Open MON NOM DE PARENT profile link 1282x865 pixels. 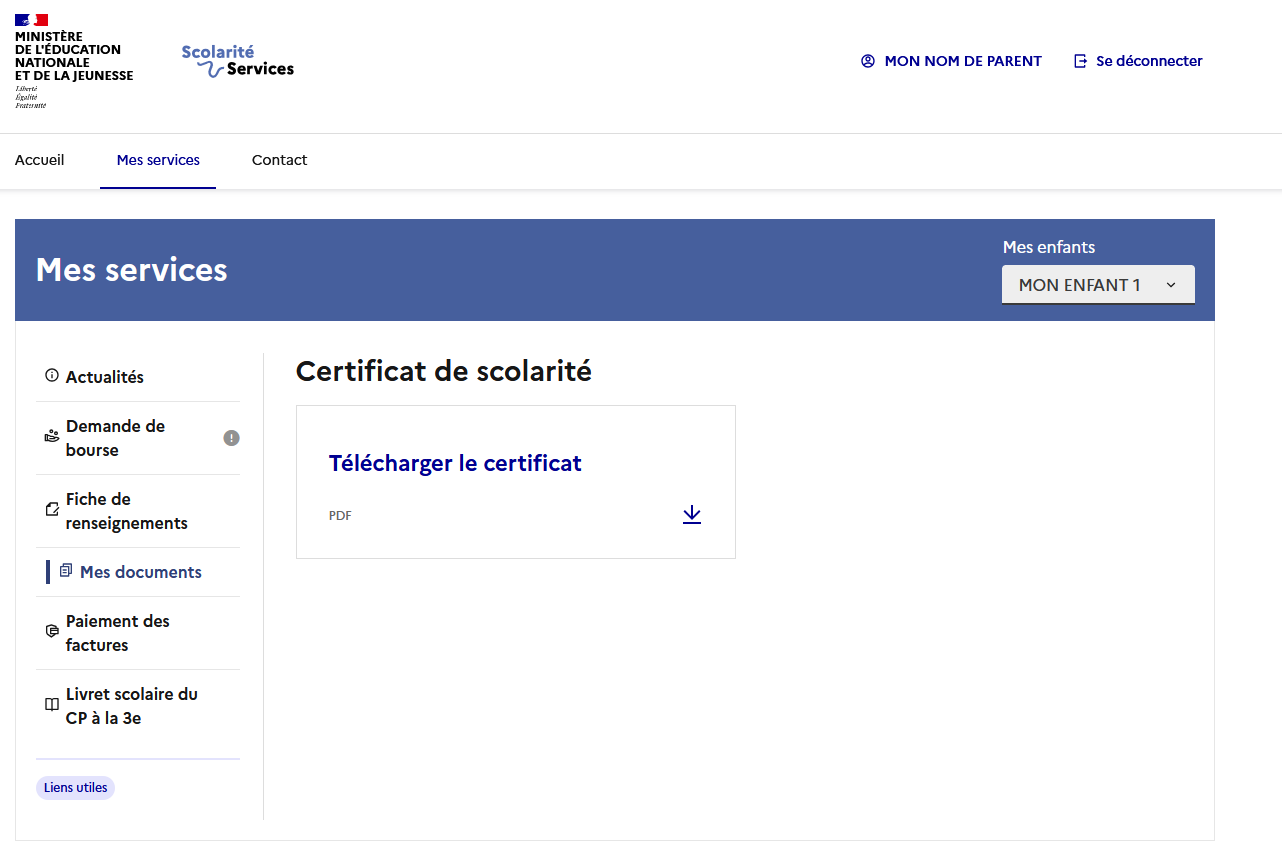tap(962, 61)
